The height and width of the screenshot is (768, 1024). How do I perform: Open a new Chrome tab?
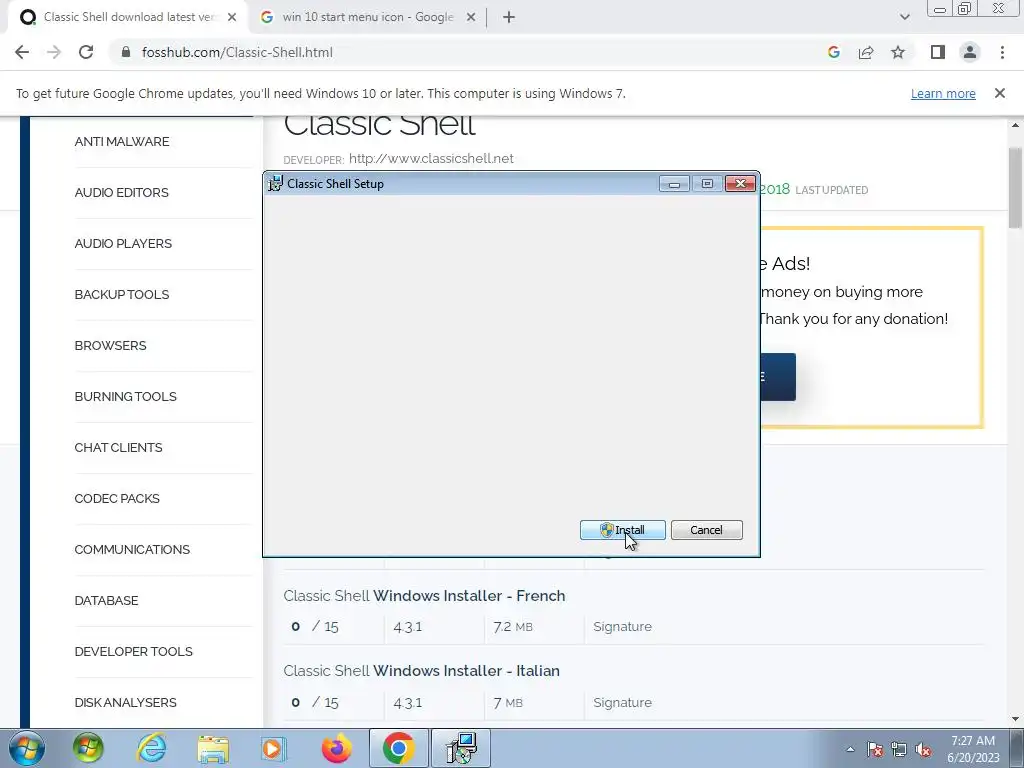(509, 18)
